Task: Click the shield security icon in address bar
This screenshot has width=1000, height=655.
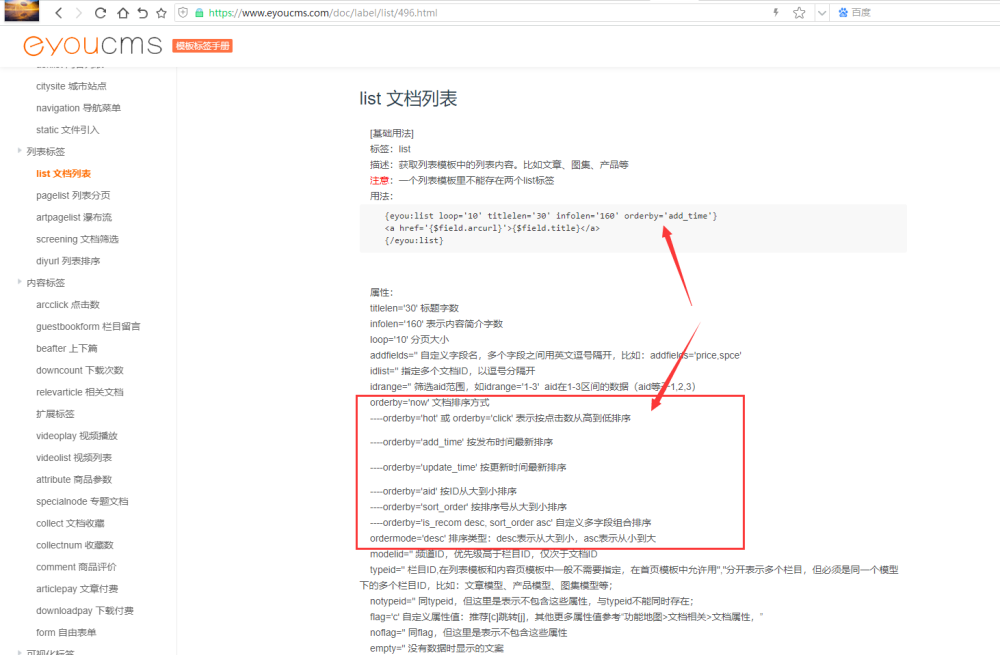Action: pos(183,13)
